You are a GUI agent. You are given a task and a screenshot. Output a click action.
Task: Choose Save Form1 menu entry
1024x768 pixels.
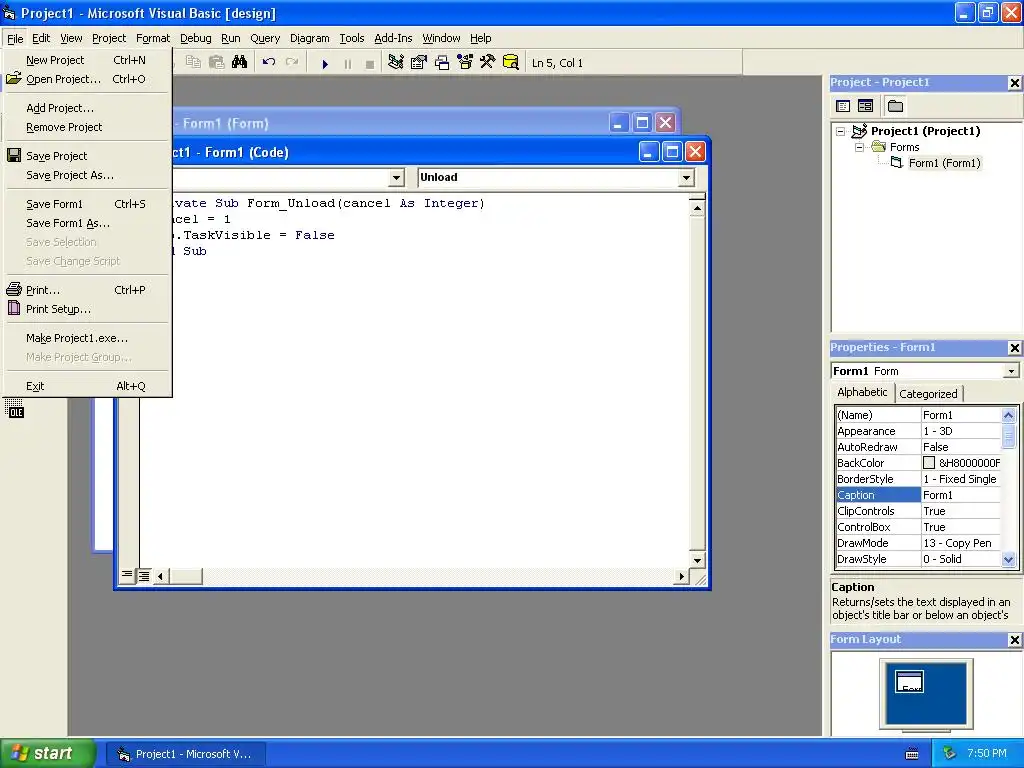pos(87,204)
